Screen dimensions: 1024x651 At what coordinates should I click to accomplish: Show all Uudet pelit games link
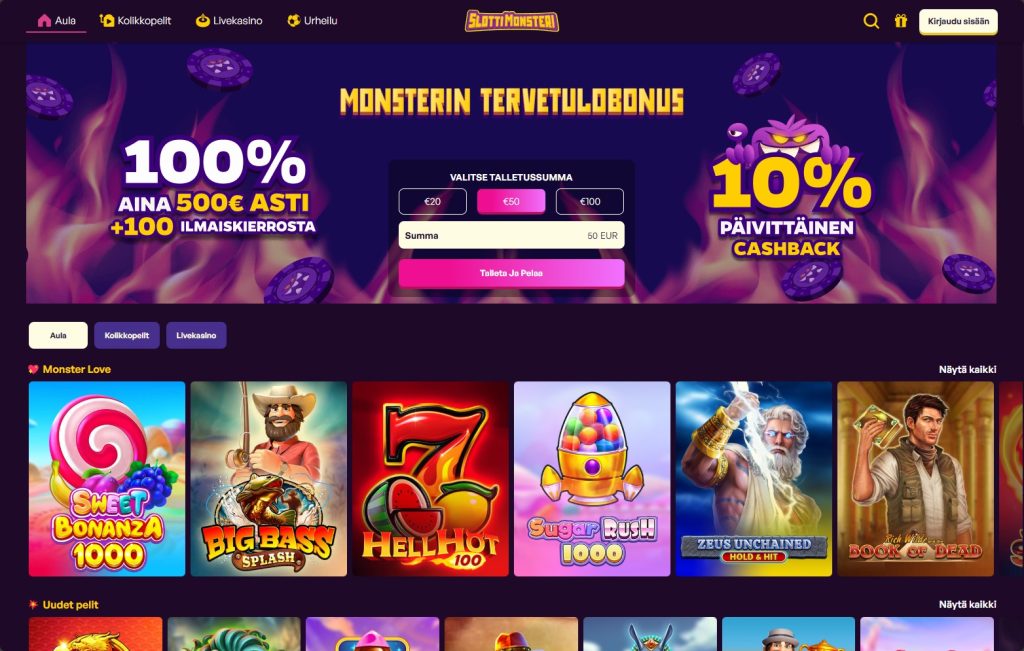[967, 604]
